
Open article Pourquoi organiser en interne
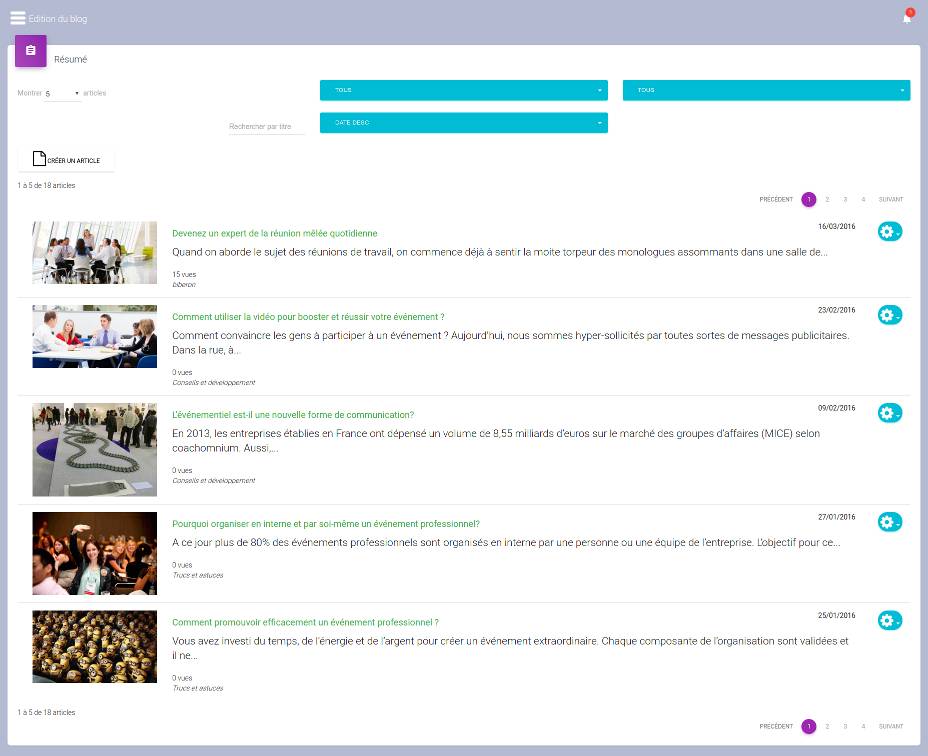coord(326,524)
